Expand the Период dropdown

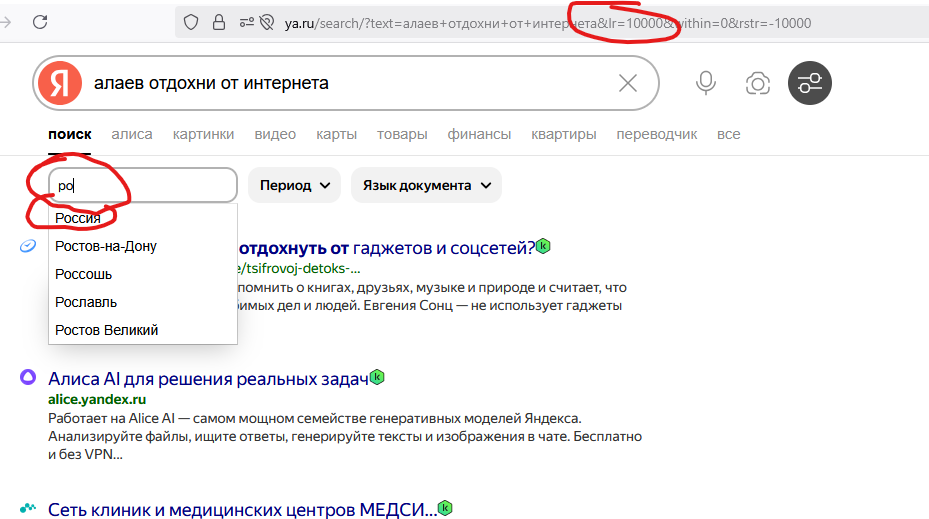[x=294, y=185]
